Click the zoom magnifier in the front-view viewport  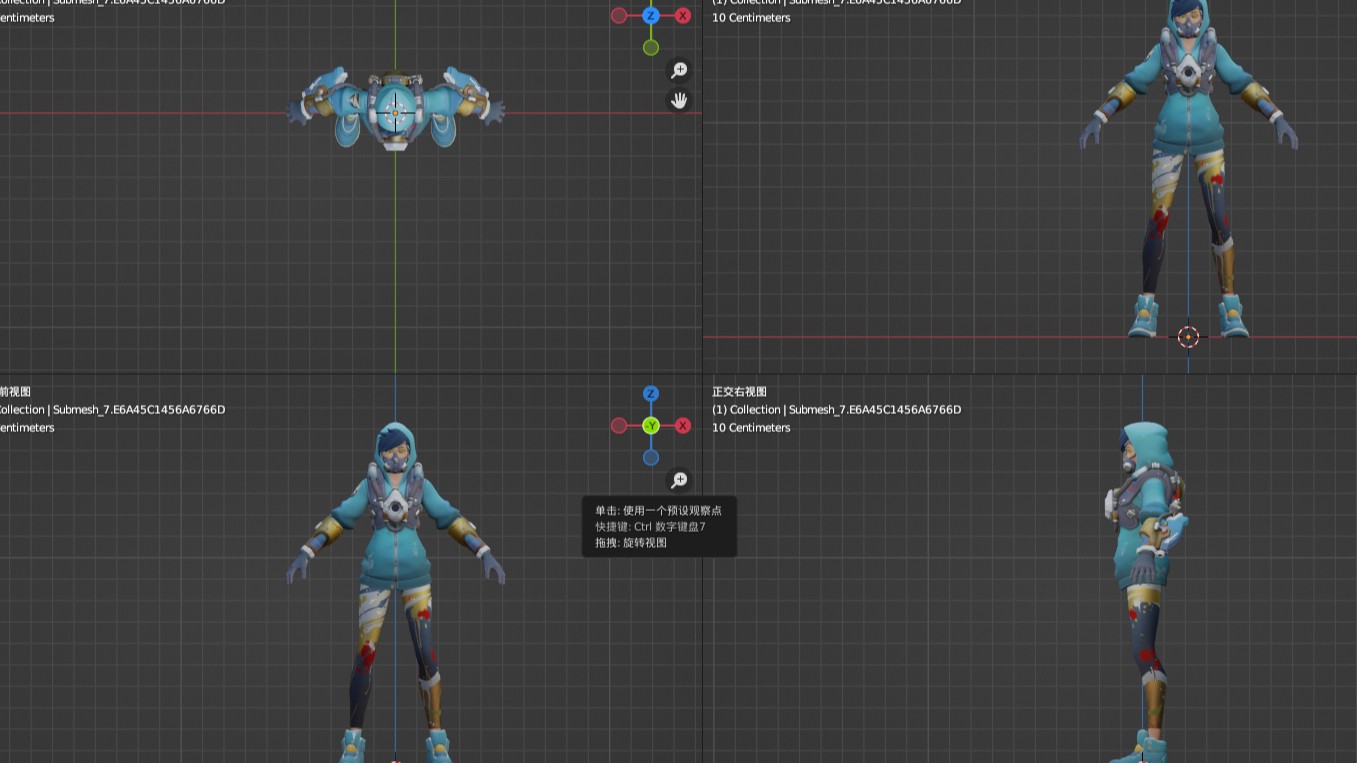[679, 481]
